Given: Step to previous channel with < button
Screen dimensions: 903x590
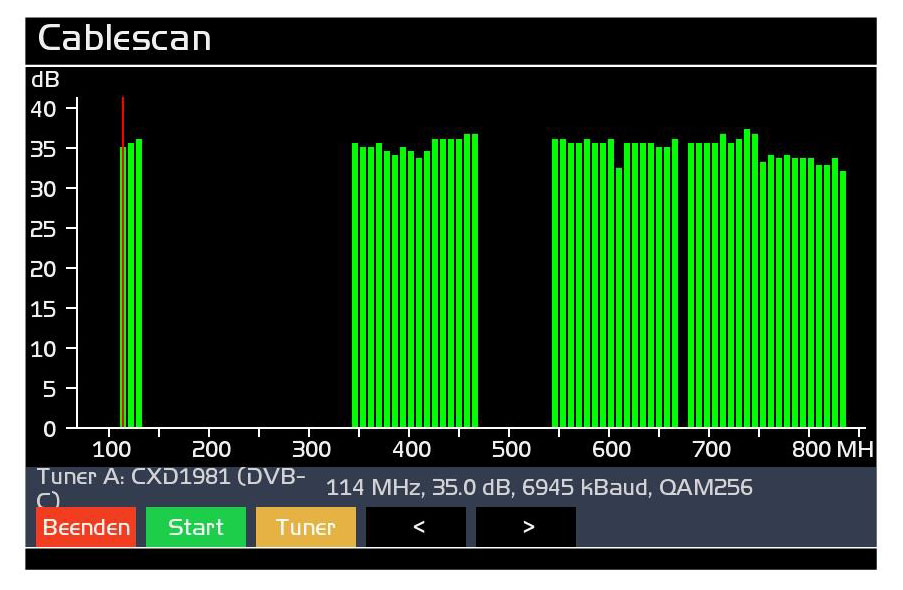Looking at the screenshot, I should click(416, 527).
